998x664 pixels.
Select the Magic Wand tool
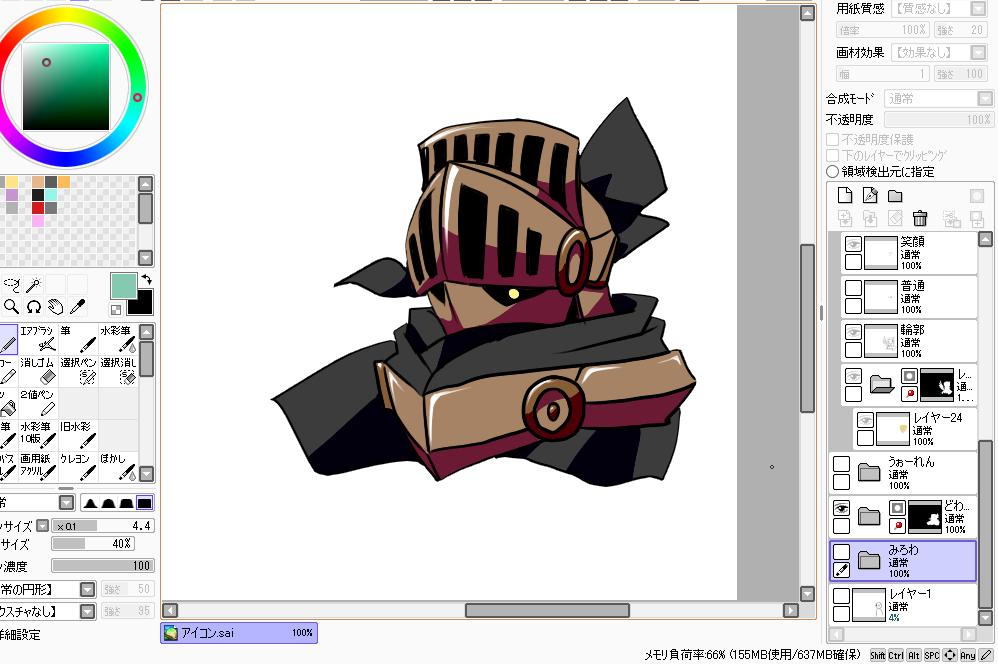click(33, 285)
